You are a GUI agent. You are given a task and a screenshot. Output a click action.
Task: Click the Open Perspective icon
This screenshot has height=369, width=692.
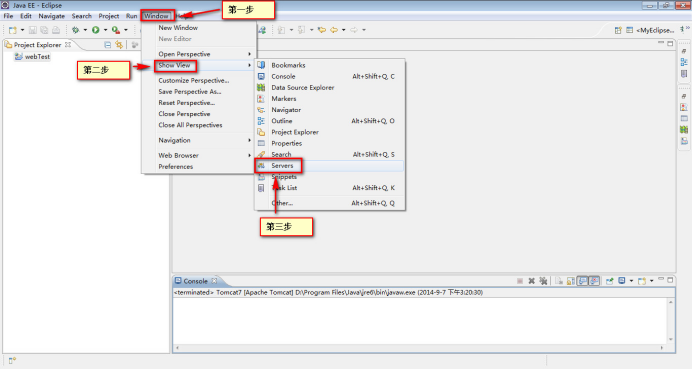618,30
